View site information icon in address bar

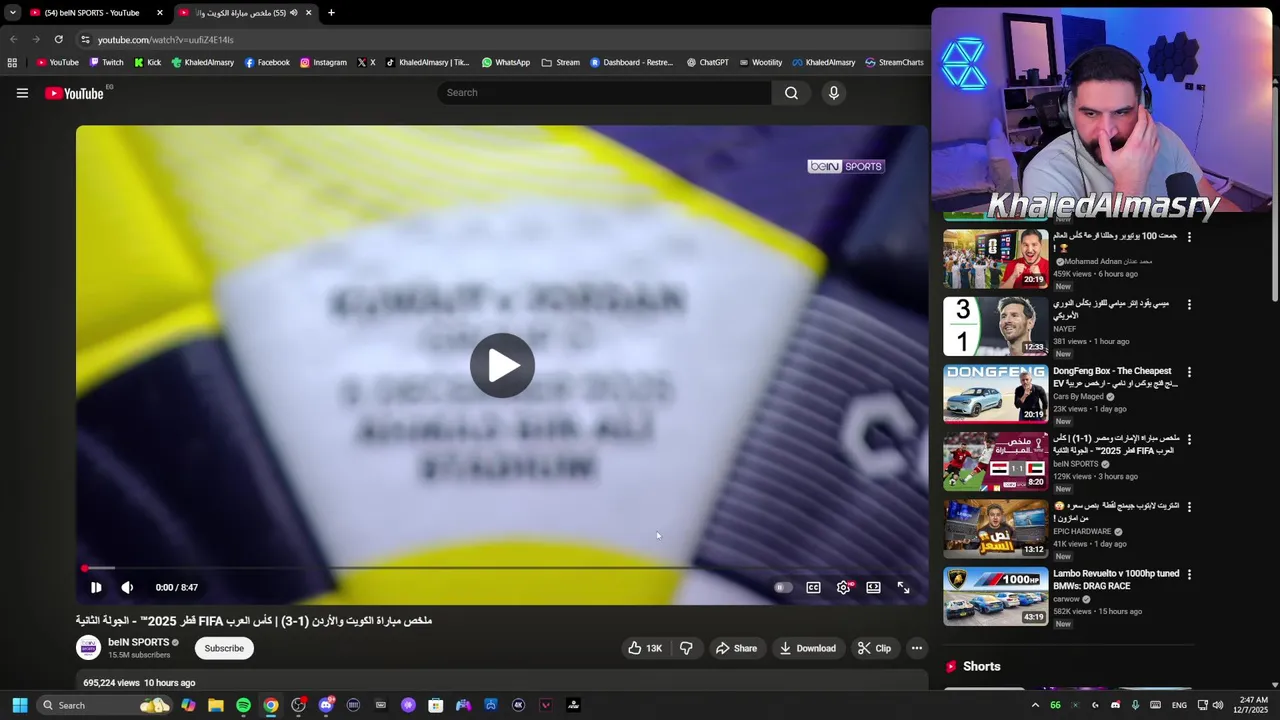[x=85, y=40]
